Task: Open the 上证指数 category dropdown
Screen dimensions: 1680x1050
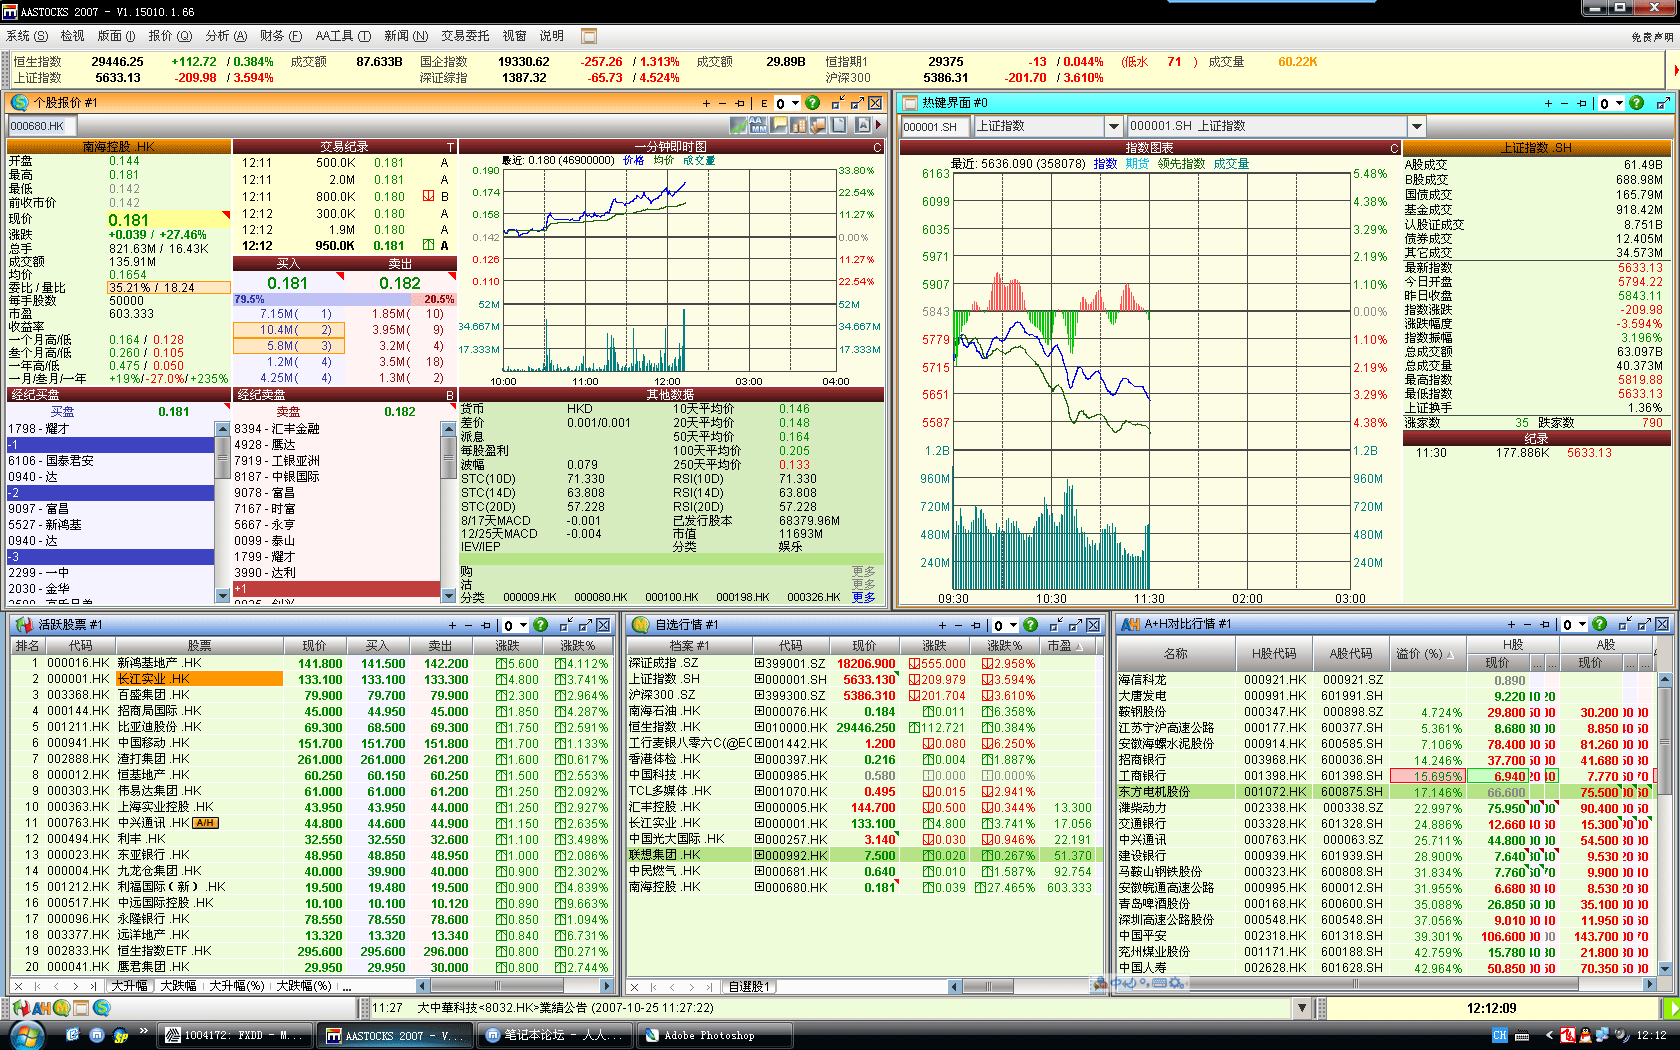Action: 1113,126
